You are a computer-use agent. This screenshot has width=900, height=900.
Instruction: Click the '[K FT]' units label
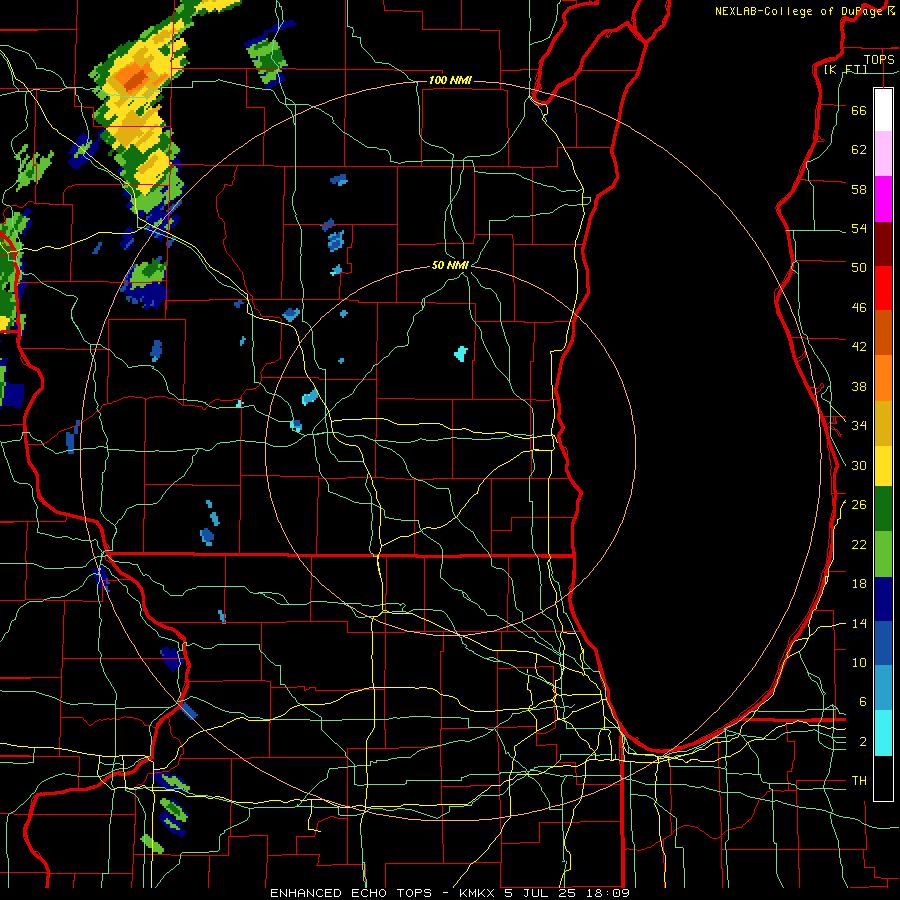point(845,70)
